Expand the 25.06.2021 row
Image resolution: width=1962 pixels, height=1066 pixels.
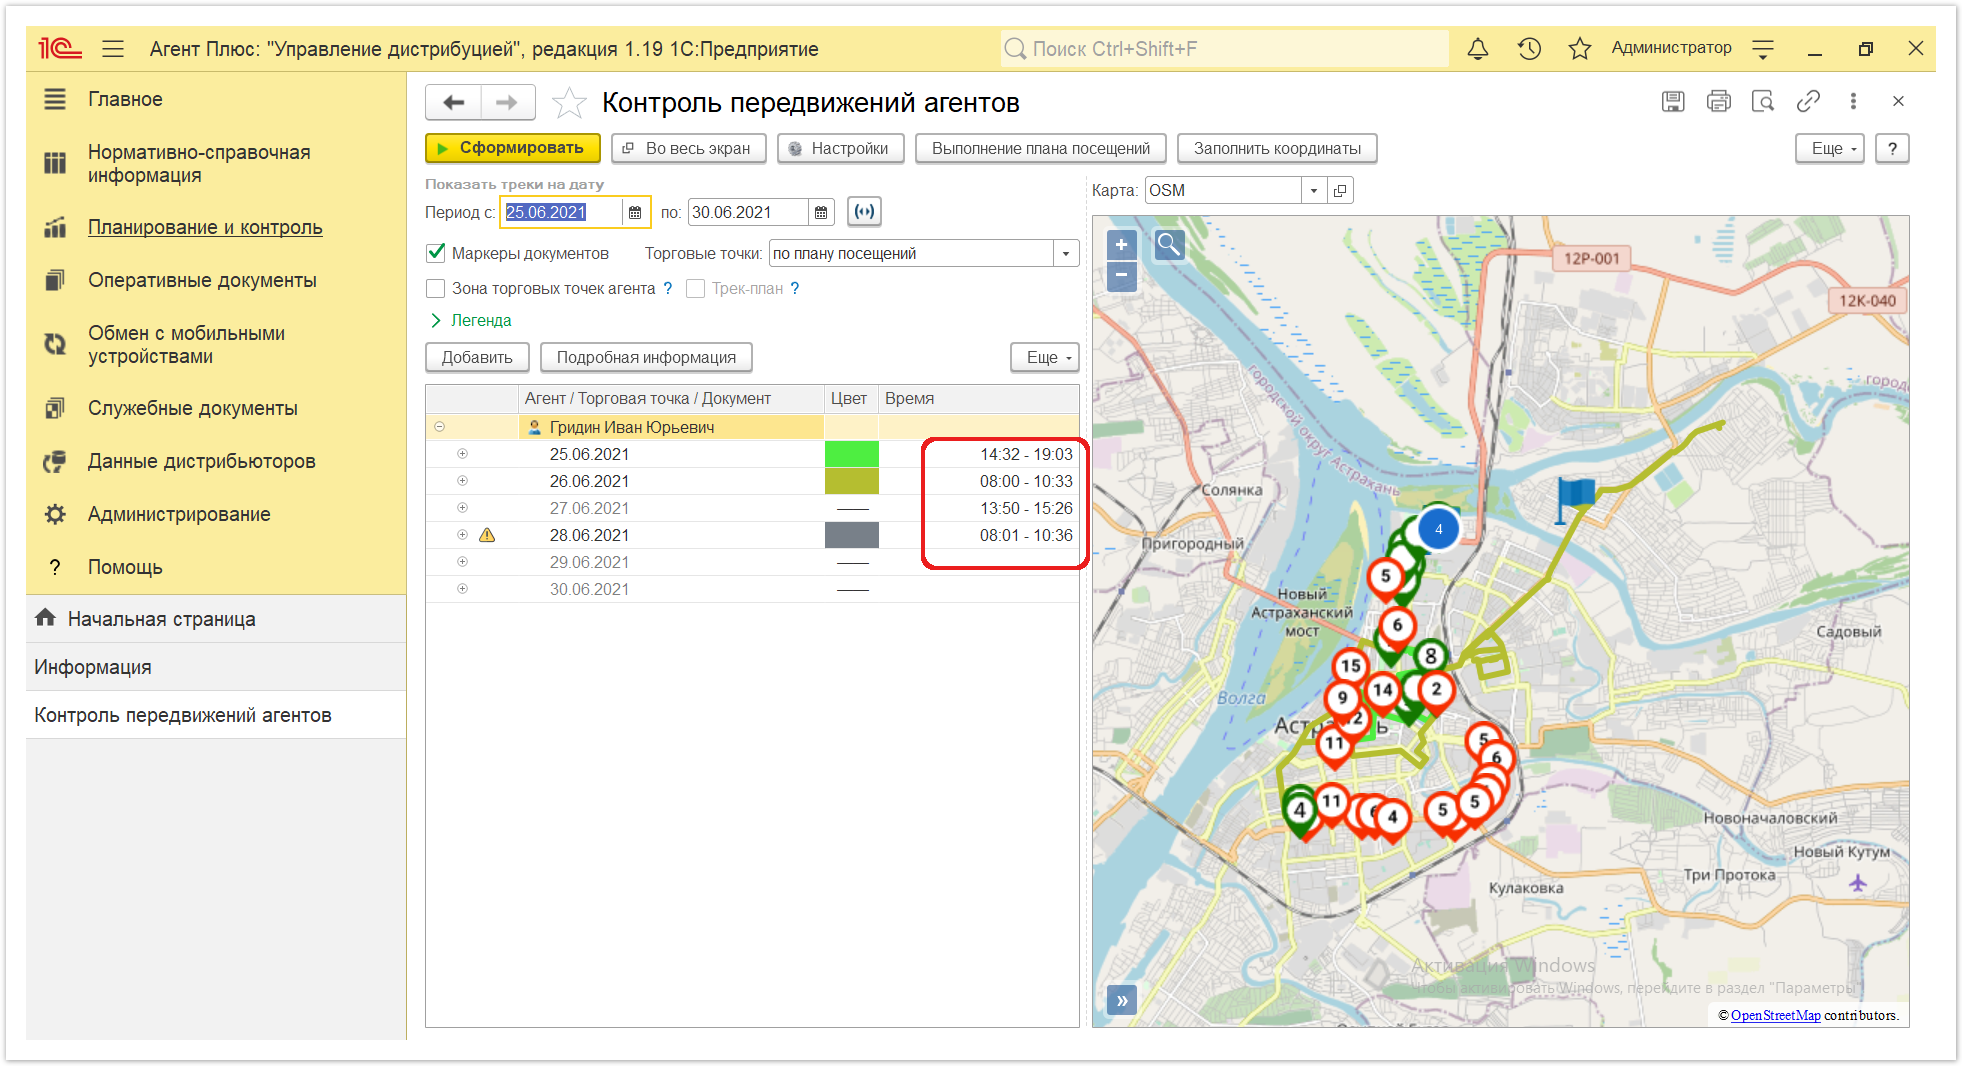coord(462,454)
